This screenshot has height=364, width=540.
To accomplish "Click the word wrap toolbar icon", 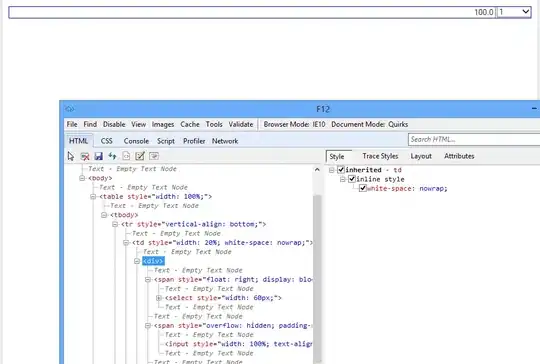I will (154, 156).
